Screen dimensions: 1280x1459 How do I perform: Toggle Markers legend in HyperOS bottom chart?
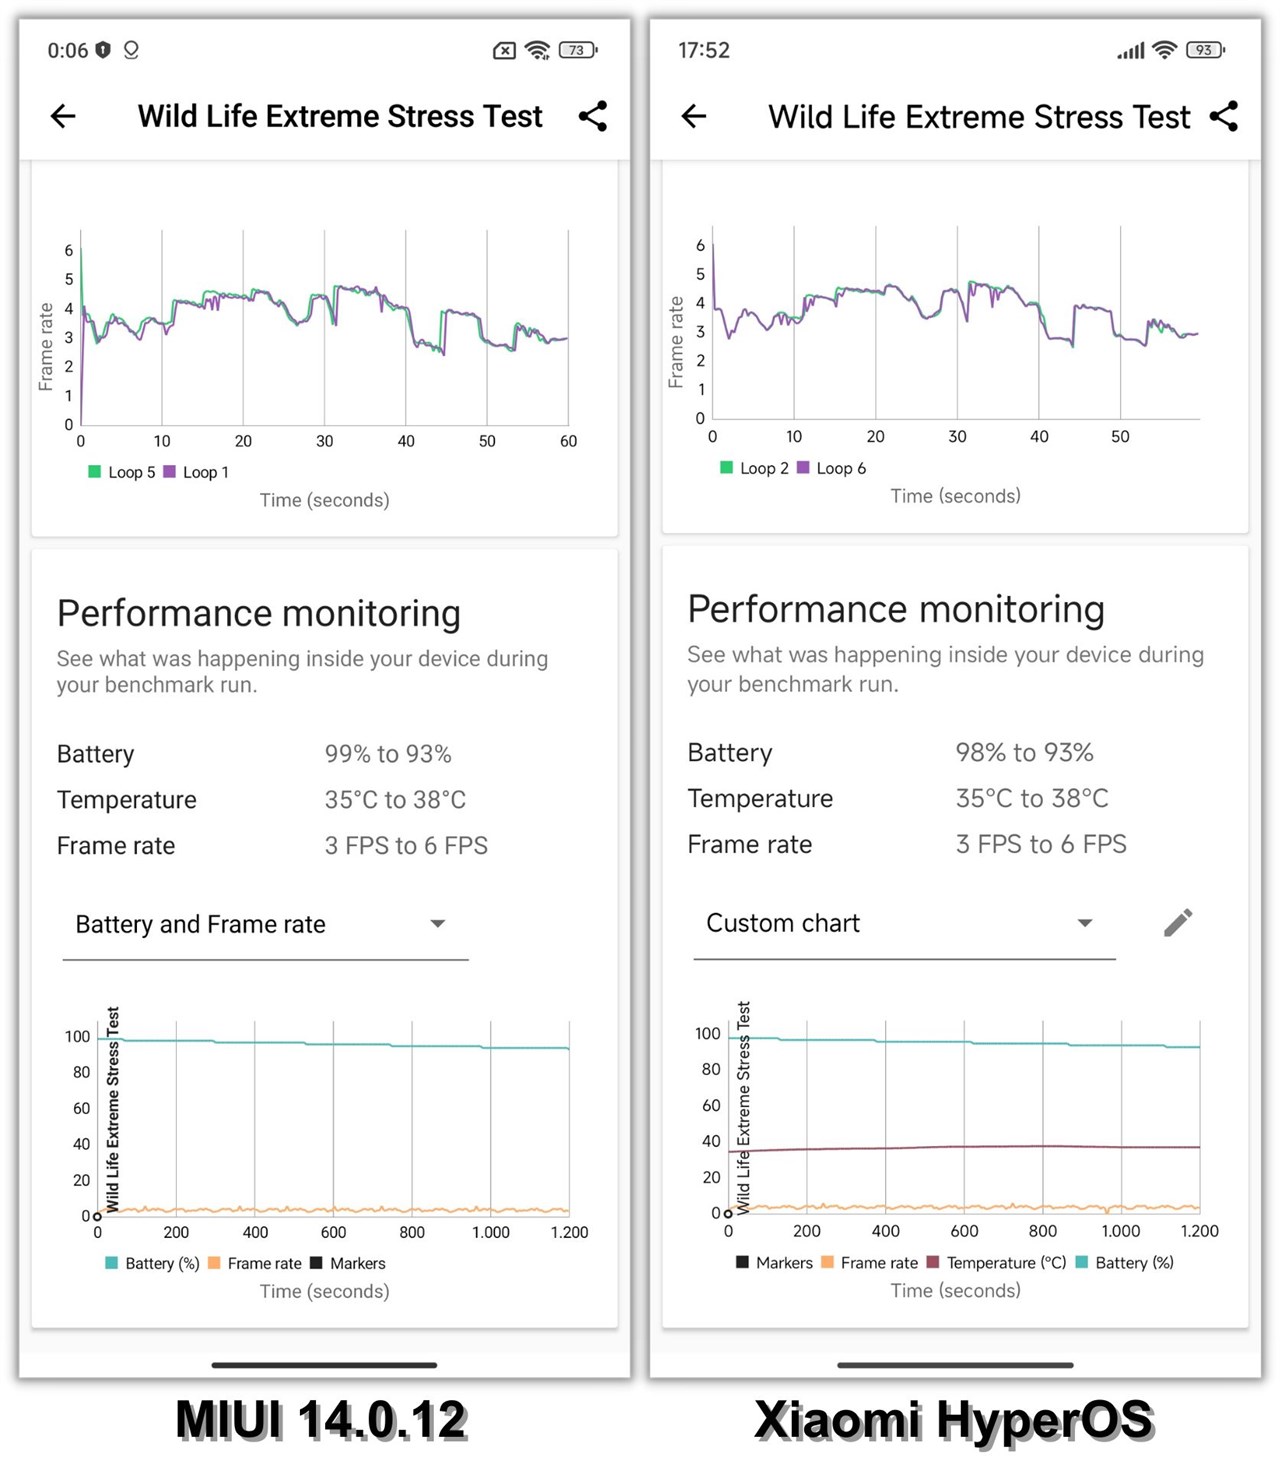(774, 1262)
